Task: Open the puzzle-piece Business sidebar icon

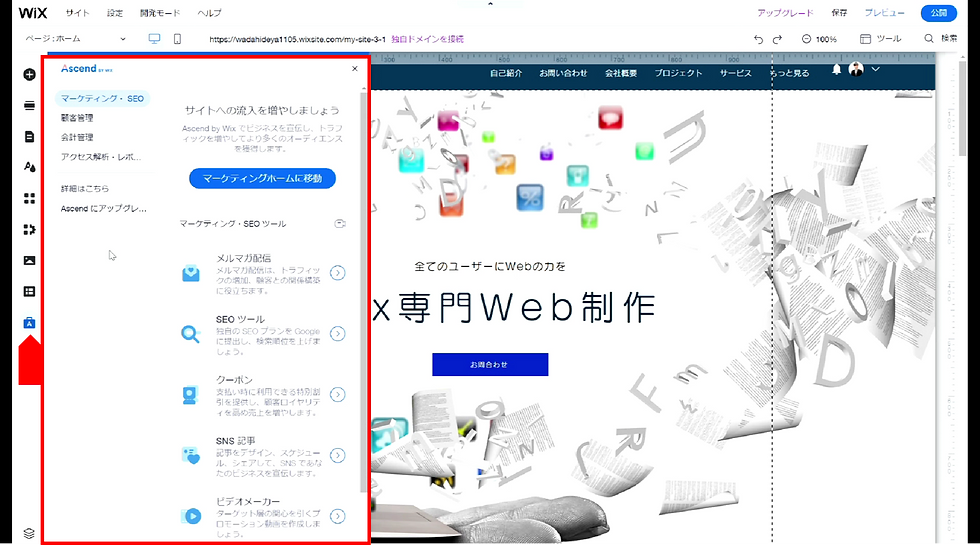Action: (x=29, y=229)
